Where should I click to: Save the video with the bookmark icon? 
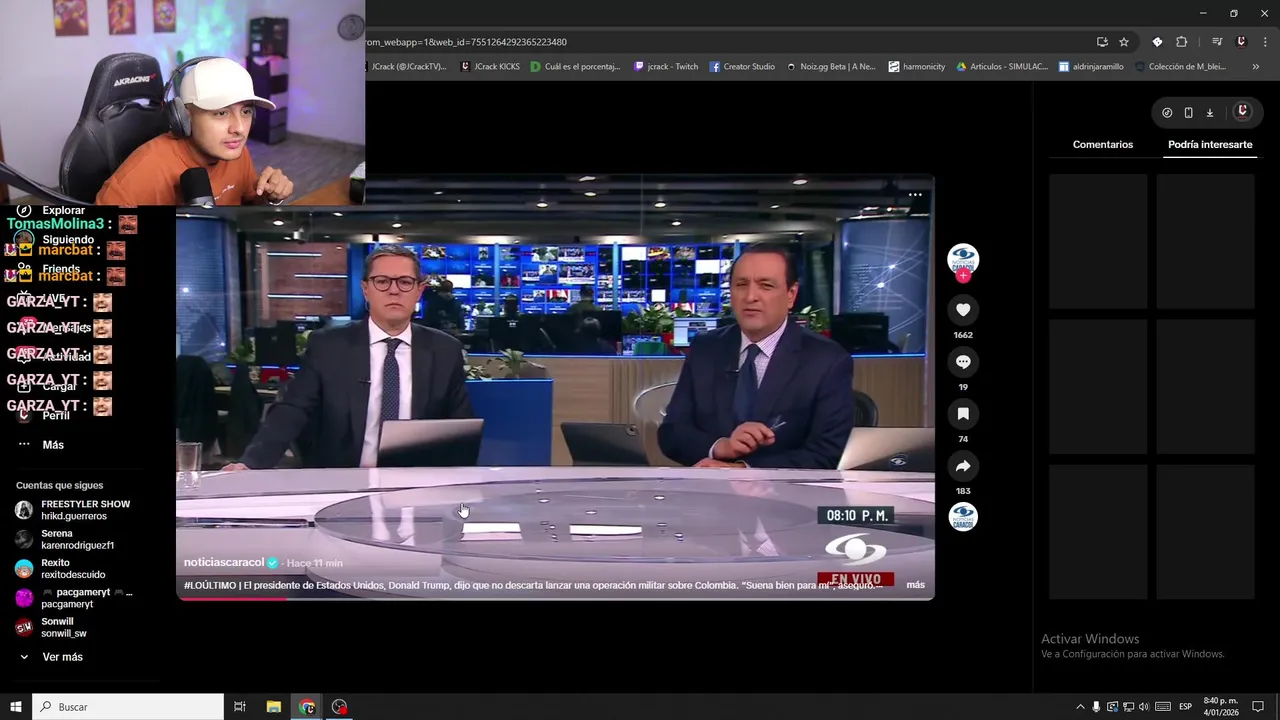(x=963, y=414)
